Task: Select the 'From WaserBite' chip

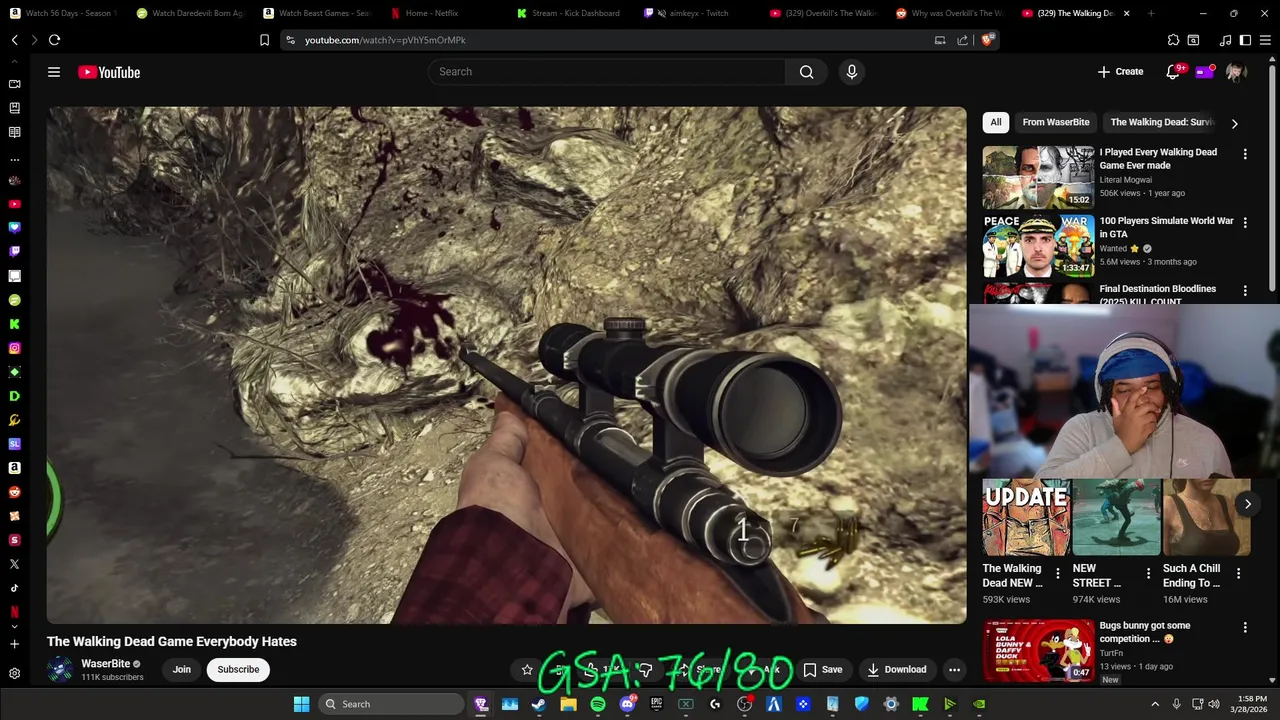Action: [1055, 122]
